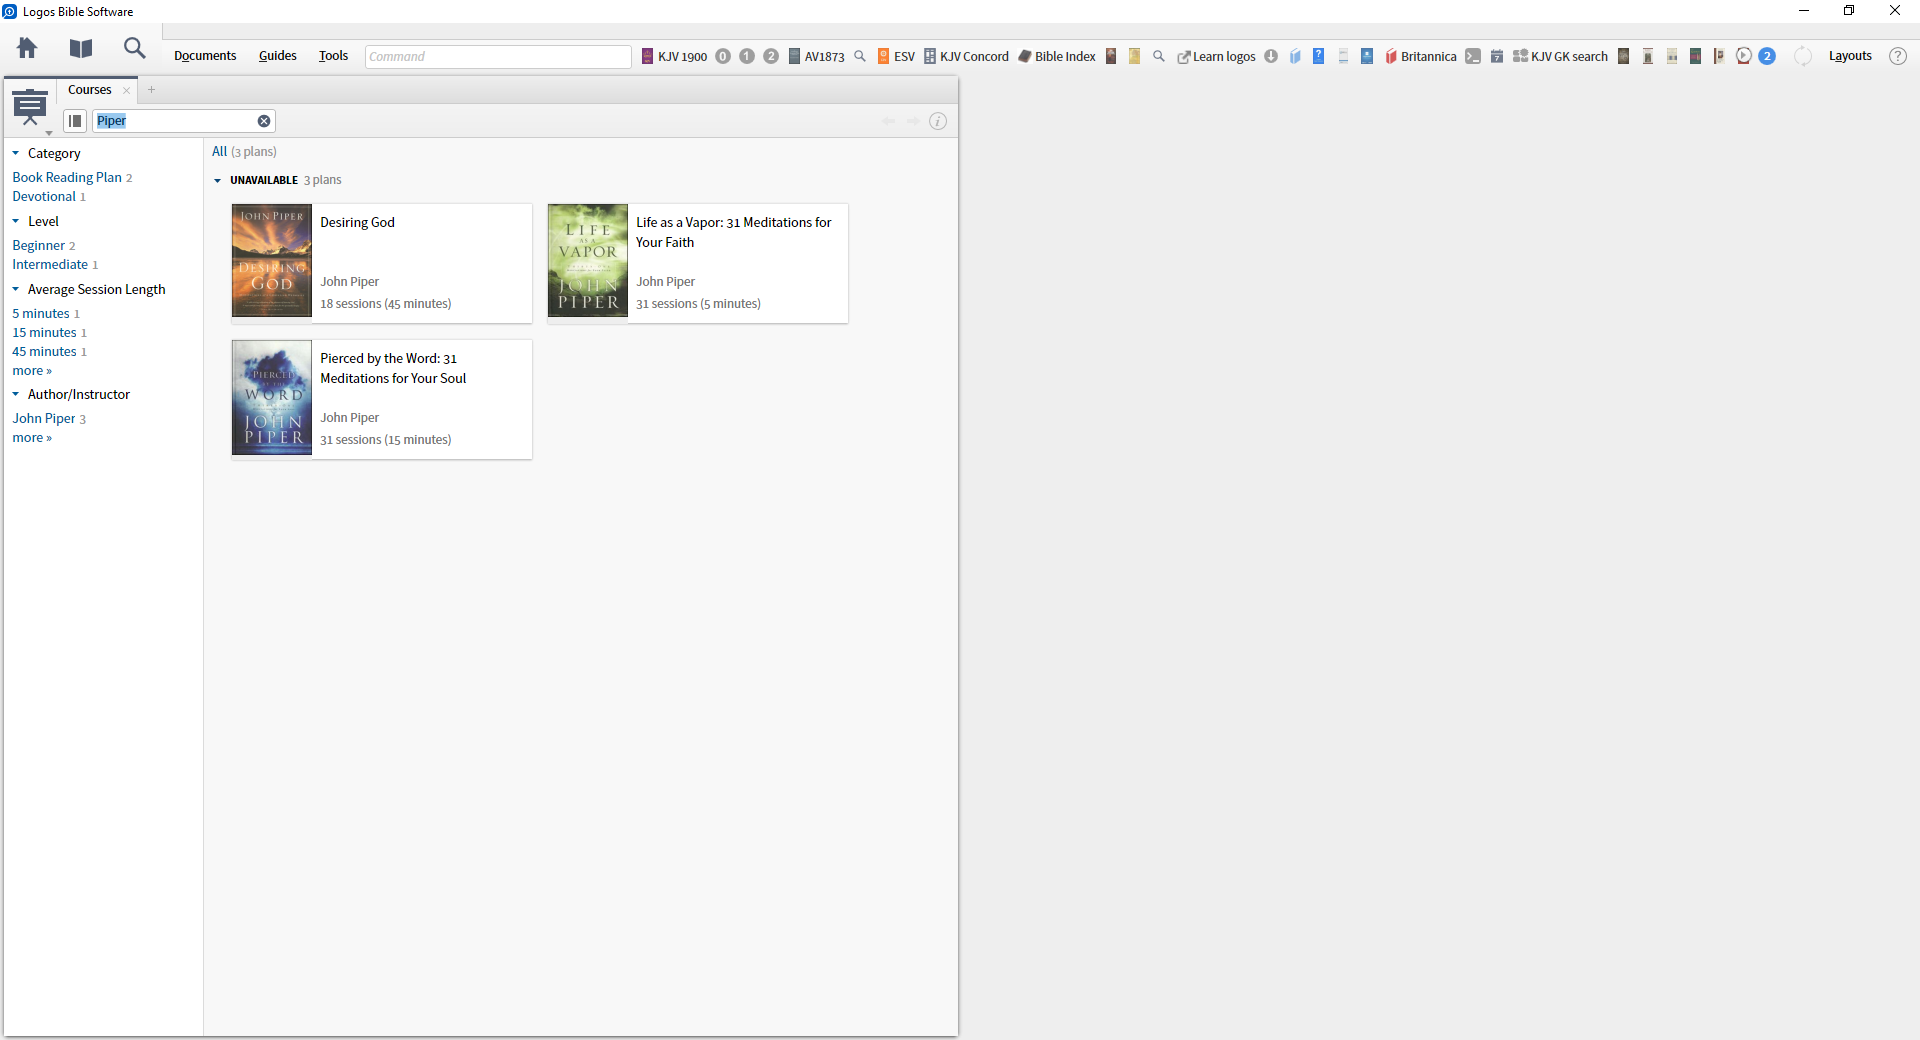This screenshot has width=1920, height=1040.
Task: Open the Tools menu
Action: pyautogui.click(x=333, y=56)
